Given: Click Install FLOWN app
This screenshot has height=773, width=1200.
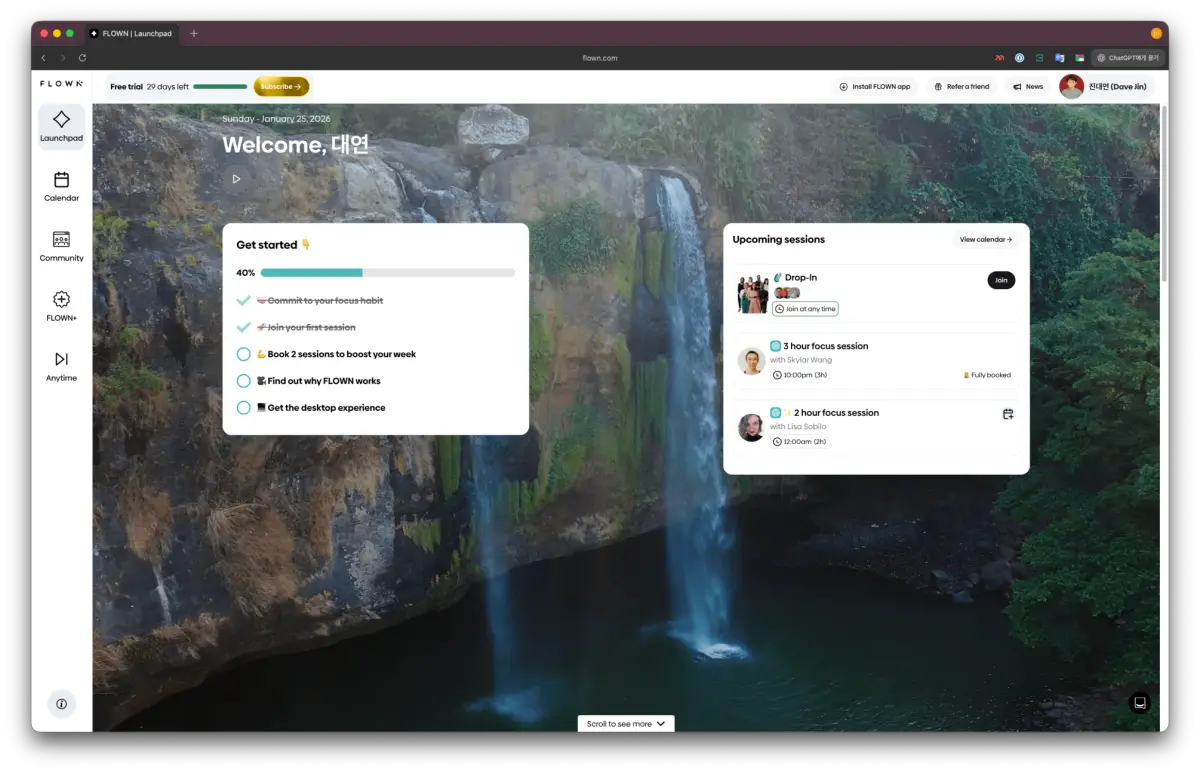Looking at the screenshot, I should point(875,87).
